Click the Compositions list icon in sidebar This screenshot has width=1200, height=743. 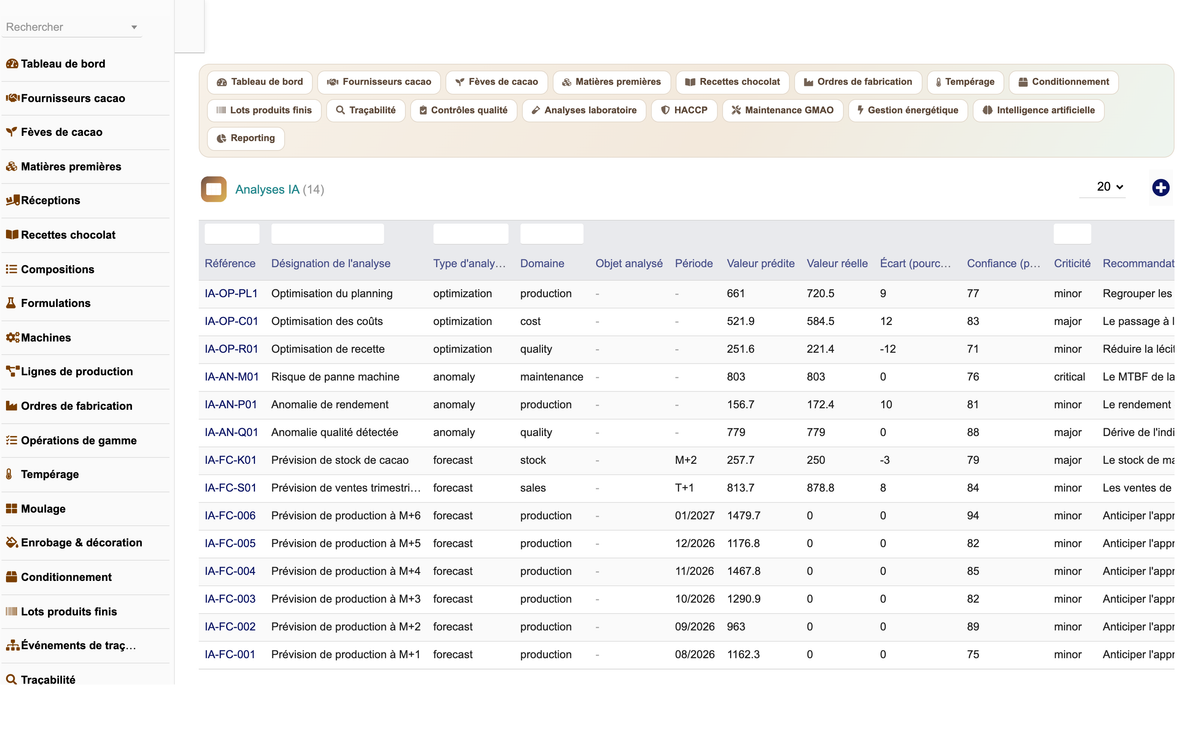tap(12, 269)
